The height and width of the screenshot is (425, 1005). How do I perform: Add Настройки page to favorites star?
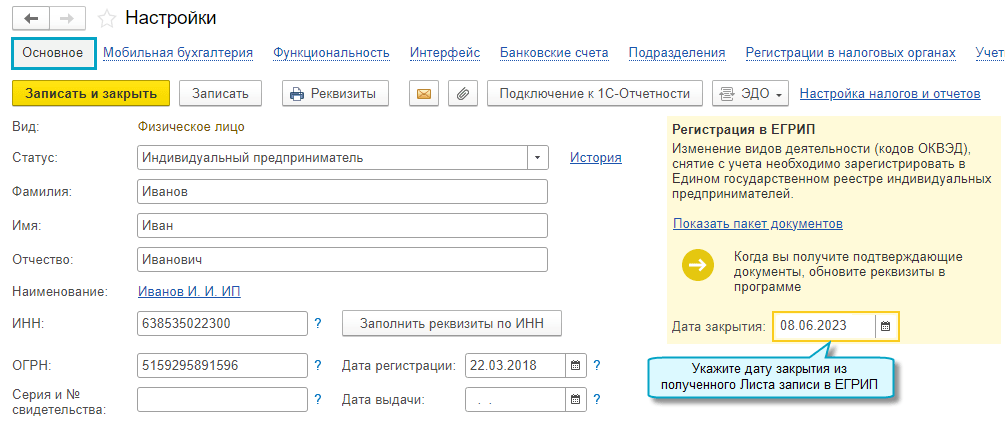[x=106, y=18]
